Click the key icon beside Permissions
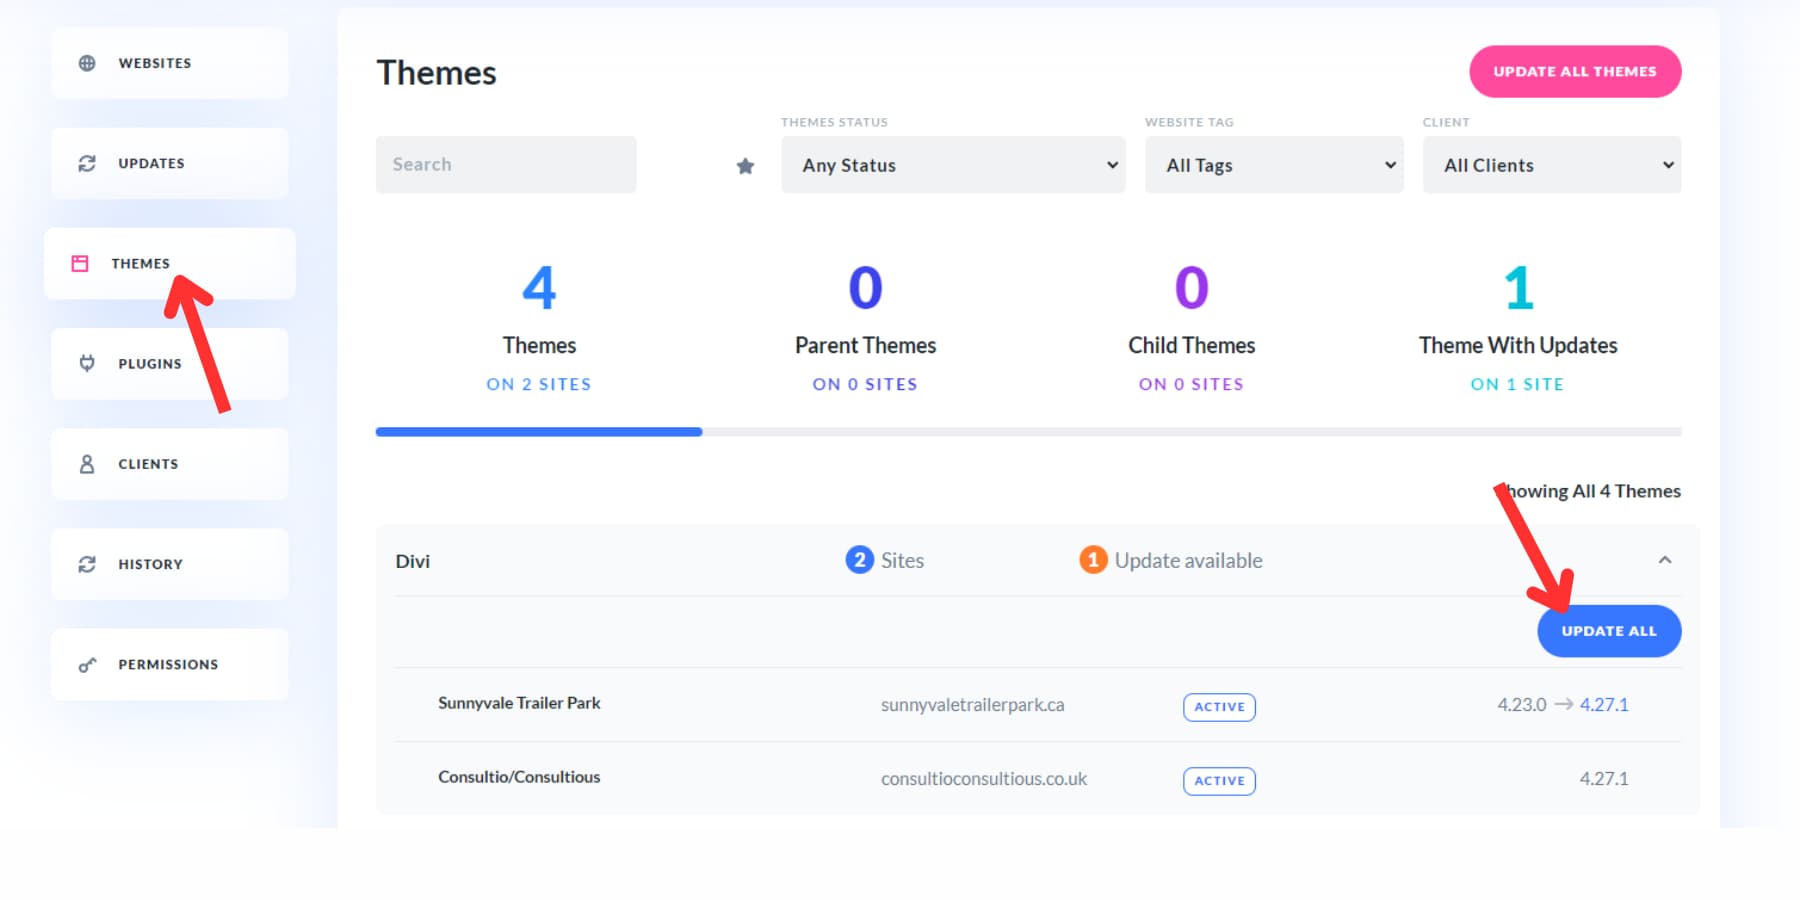 coord(87,664)
